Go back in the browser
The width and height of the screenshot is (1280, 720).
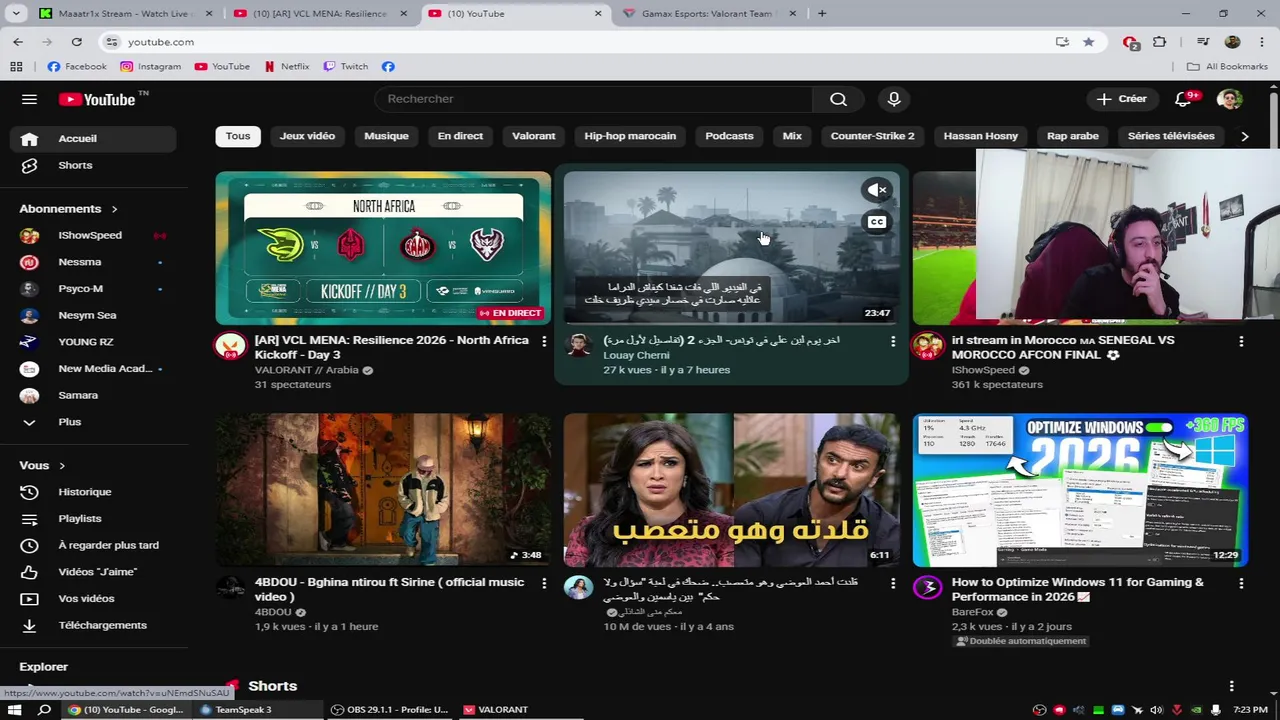tap(18, 42)
